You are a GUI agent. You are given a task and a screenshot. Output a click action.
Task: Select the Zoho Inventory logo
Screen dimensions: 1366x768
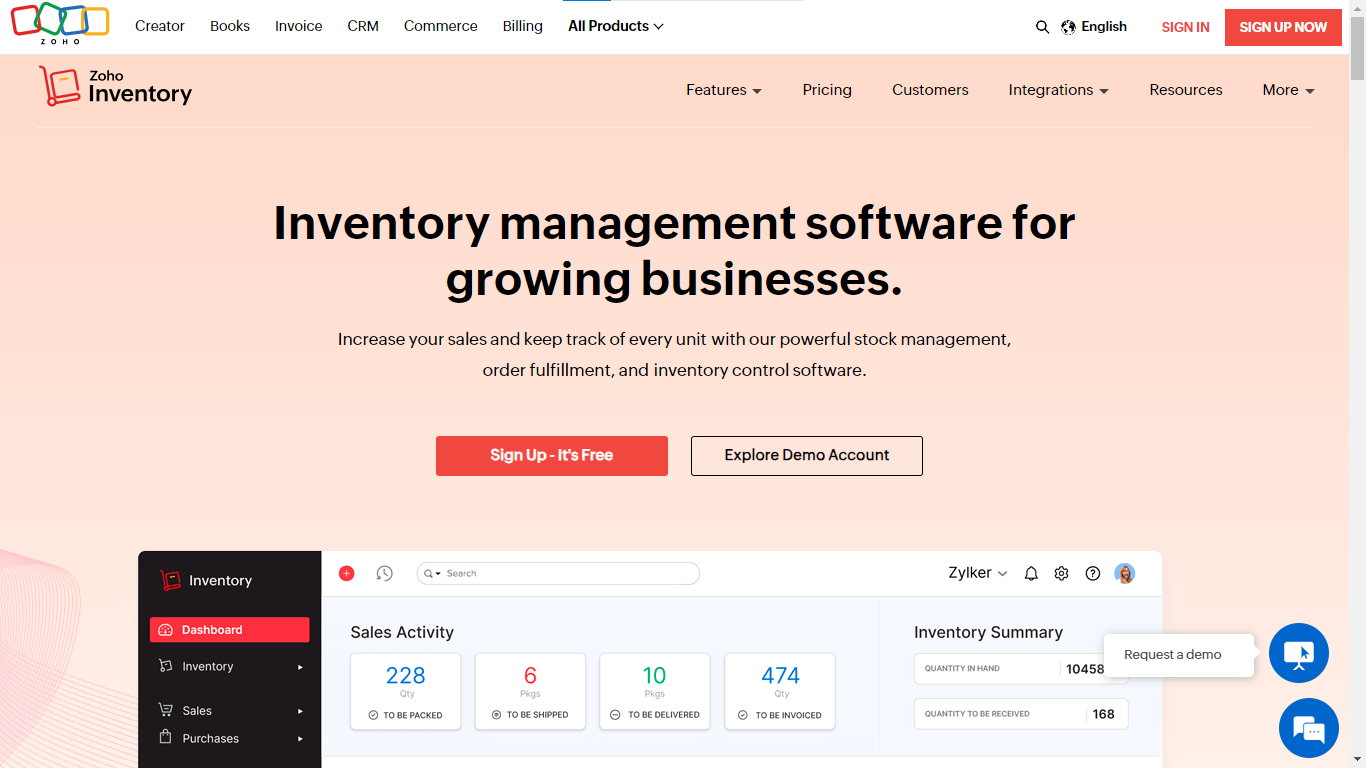(115, 86)
